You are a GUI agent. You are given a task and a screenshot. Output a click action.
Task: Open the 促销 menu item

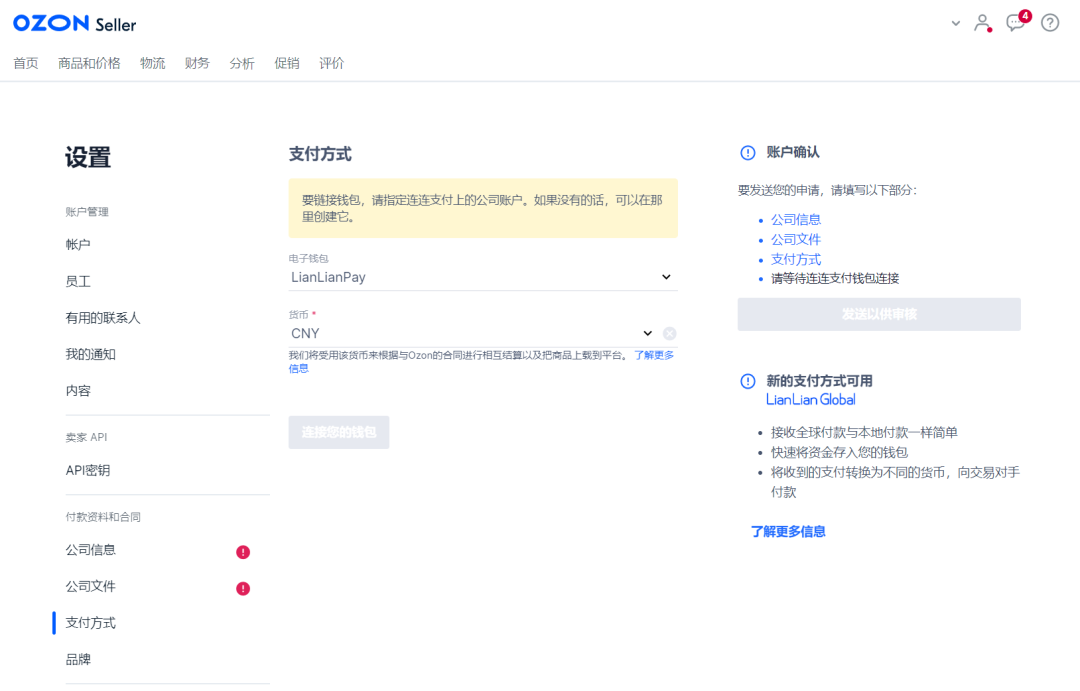(x=287, y=62)
